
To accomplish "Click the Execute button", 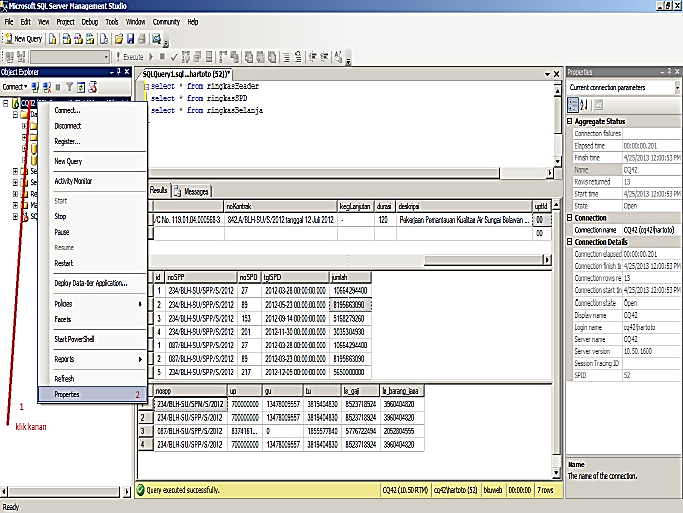I will click(x=129, y=57).
